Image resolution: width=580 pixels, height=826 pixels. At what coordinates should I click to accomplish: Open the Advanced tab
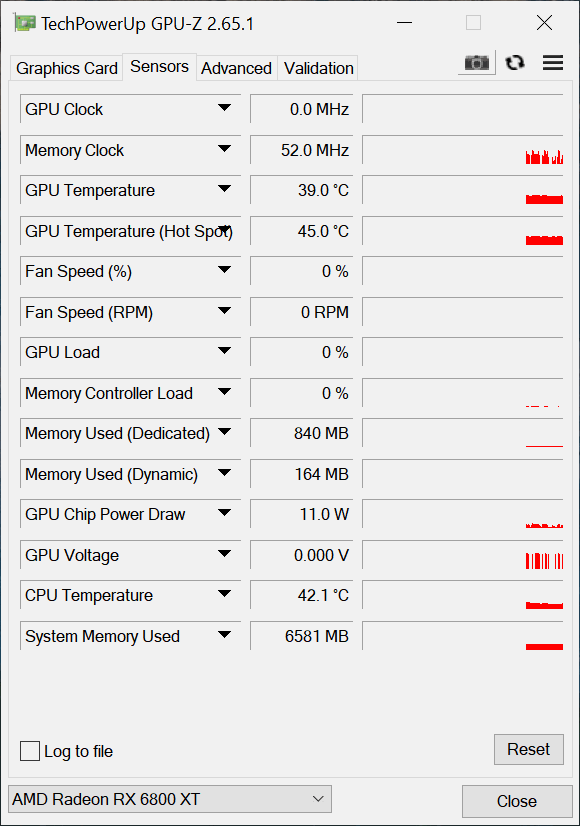[237, 68]
